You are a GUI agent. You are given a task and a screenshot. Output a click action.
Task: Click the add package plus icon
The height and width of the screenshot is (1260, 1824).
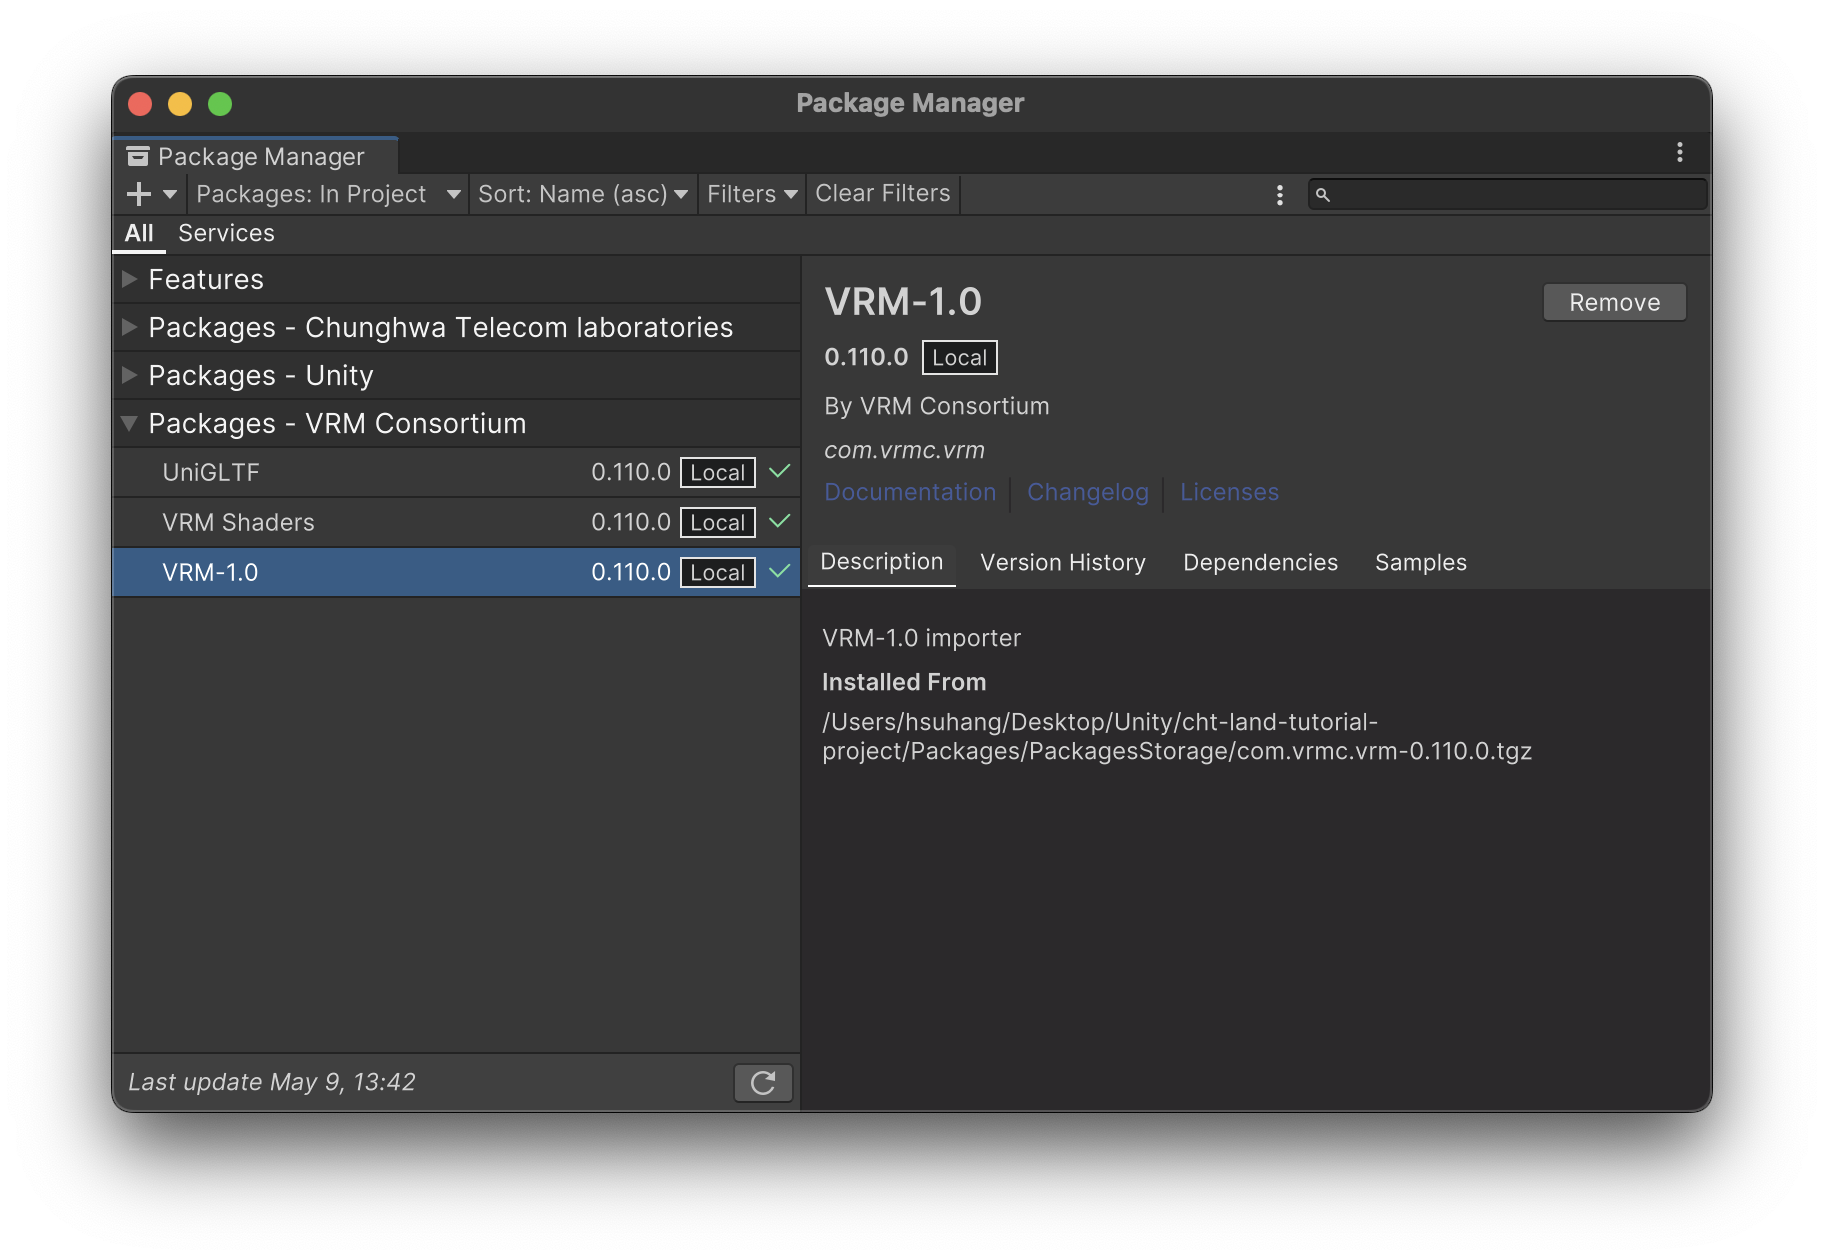point(139,194)
